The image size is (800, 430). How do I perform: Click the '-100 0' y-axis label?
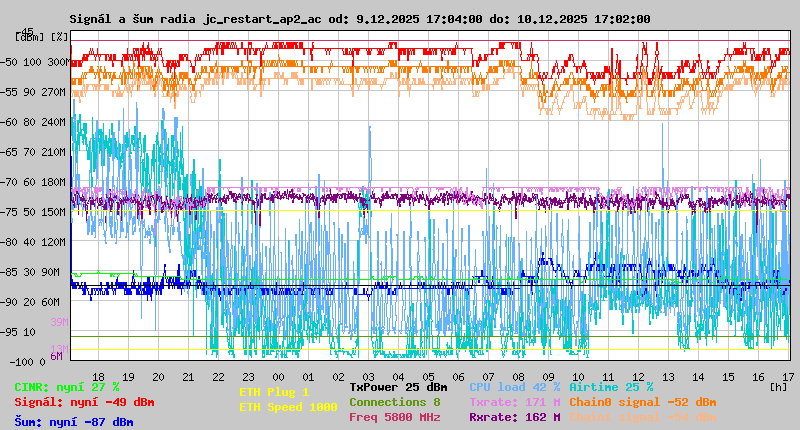coord(27,362)
